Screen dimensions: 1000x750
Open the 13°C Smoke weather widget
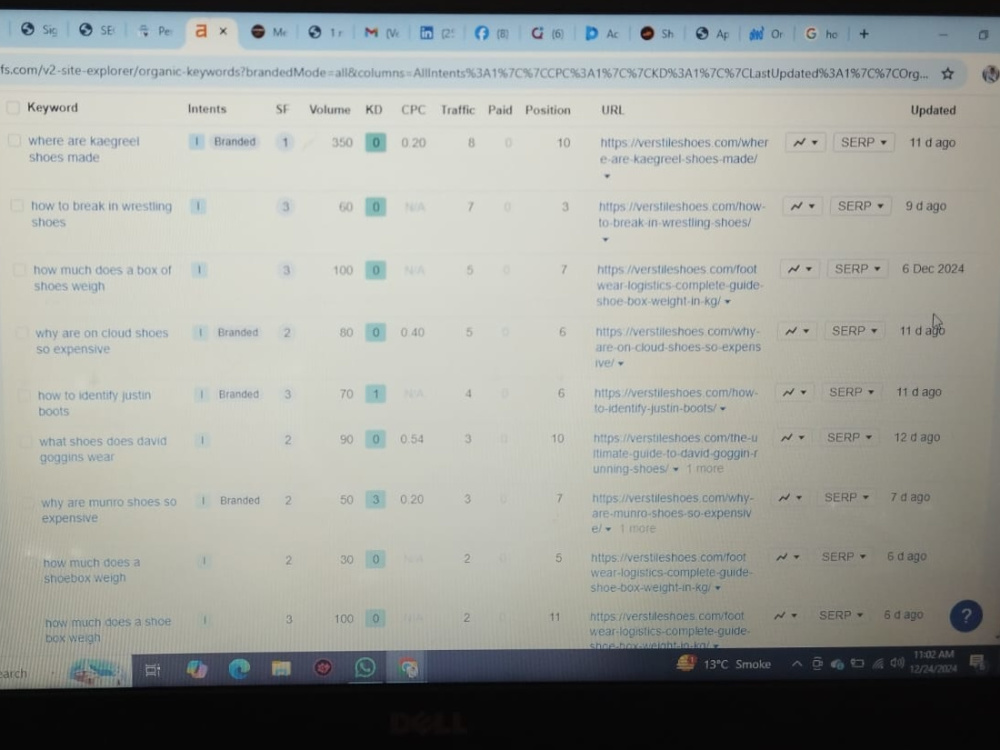tap(724, 664)
